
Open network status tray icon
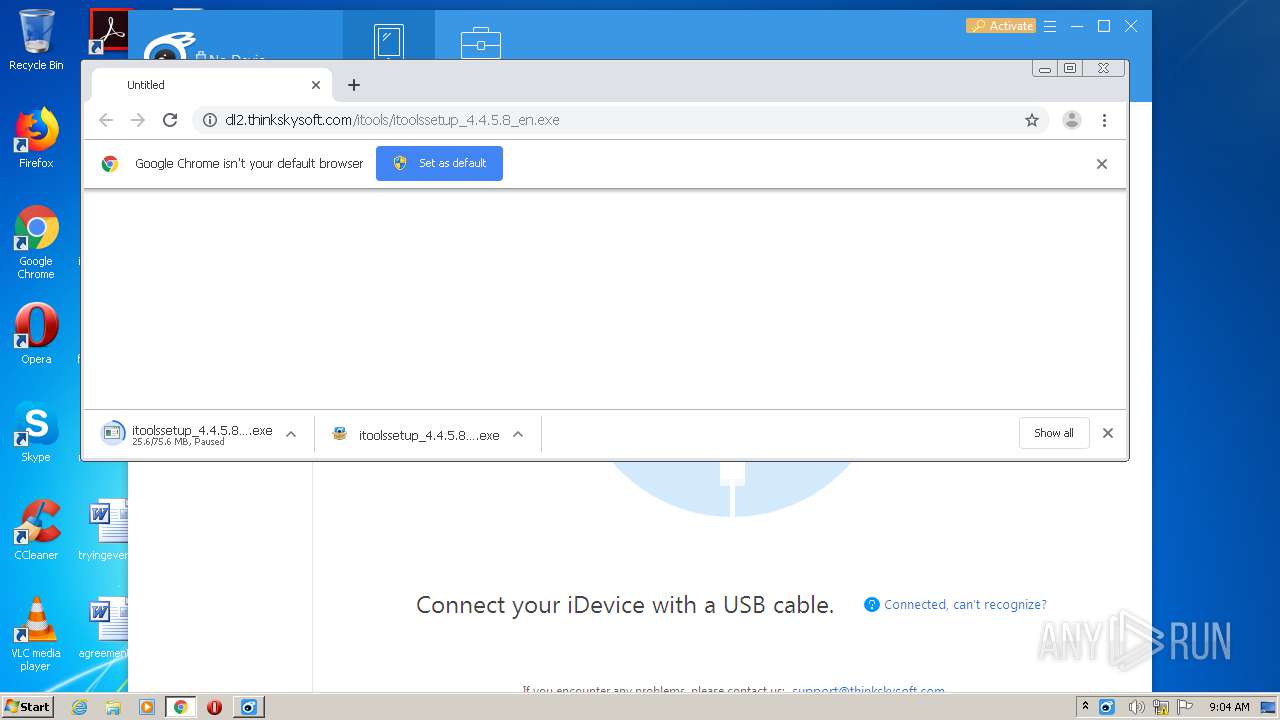click(x=1161, y=707)
